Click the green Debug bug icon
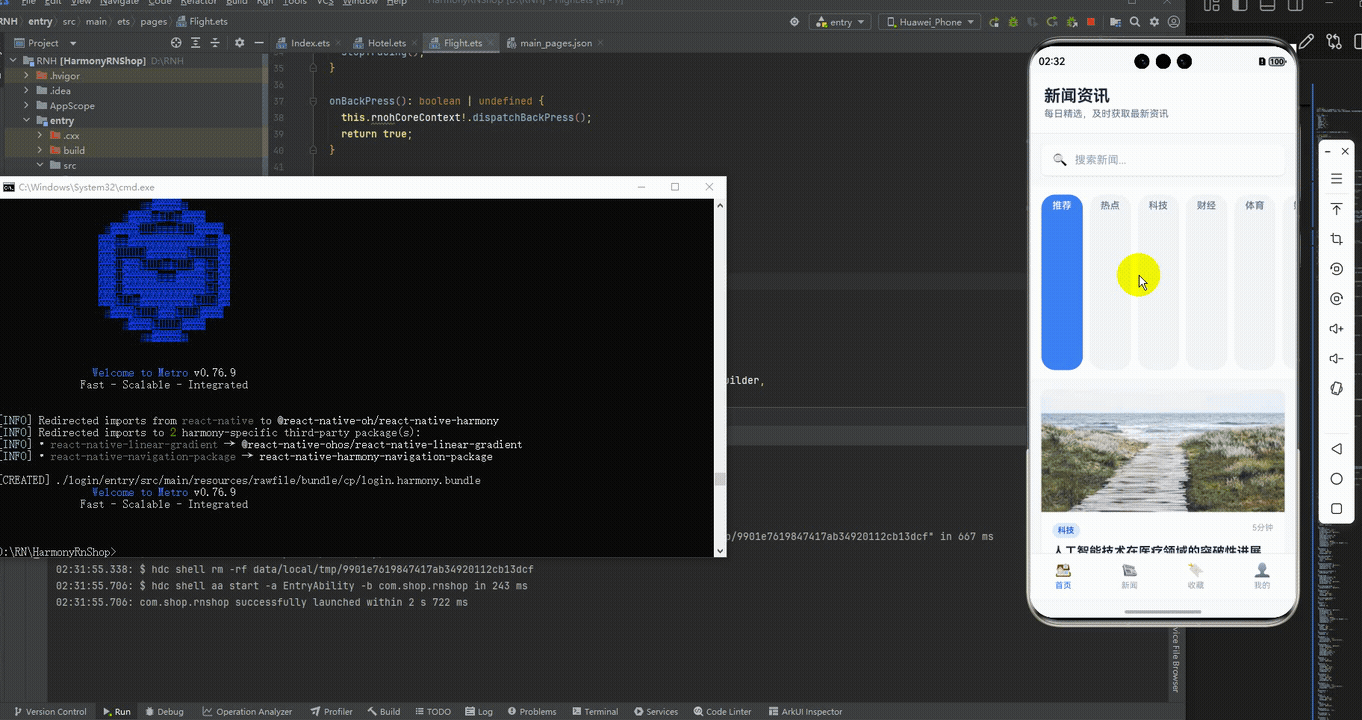 click(x=1013, y=22)
